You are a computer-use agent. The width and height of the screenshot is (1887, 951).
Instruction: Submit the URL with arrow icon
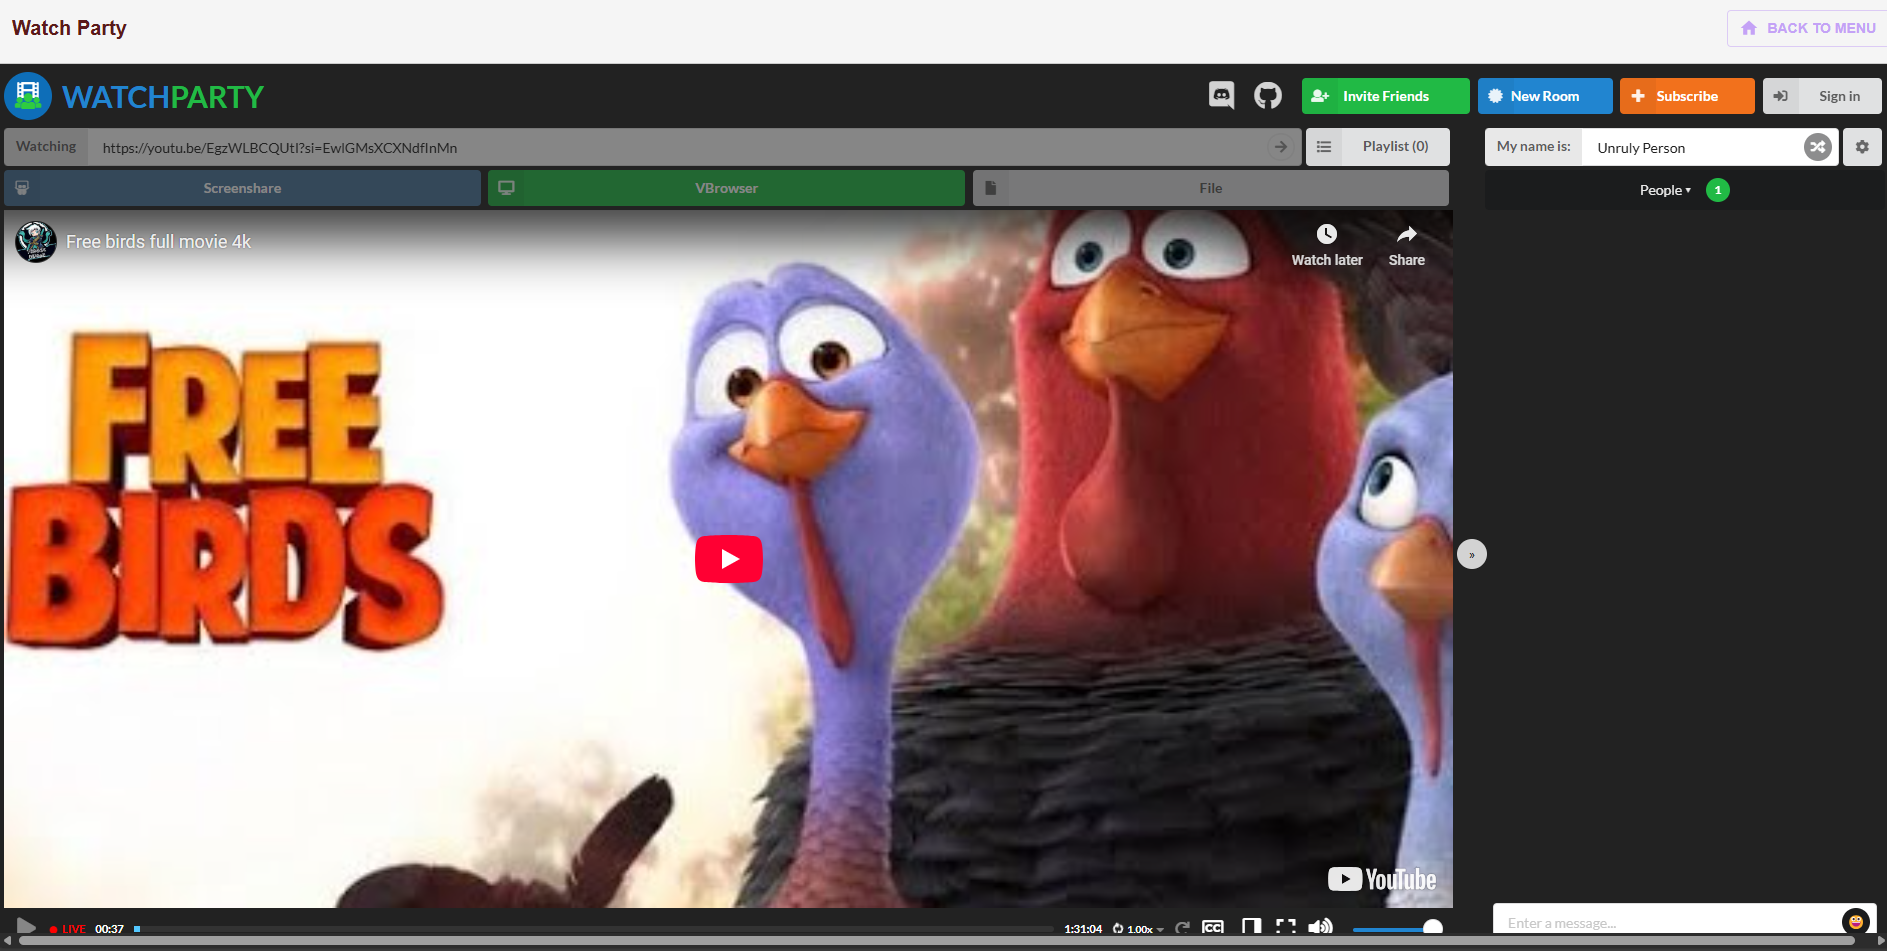(x=1280, y=147)
